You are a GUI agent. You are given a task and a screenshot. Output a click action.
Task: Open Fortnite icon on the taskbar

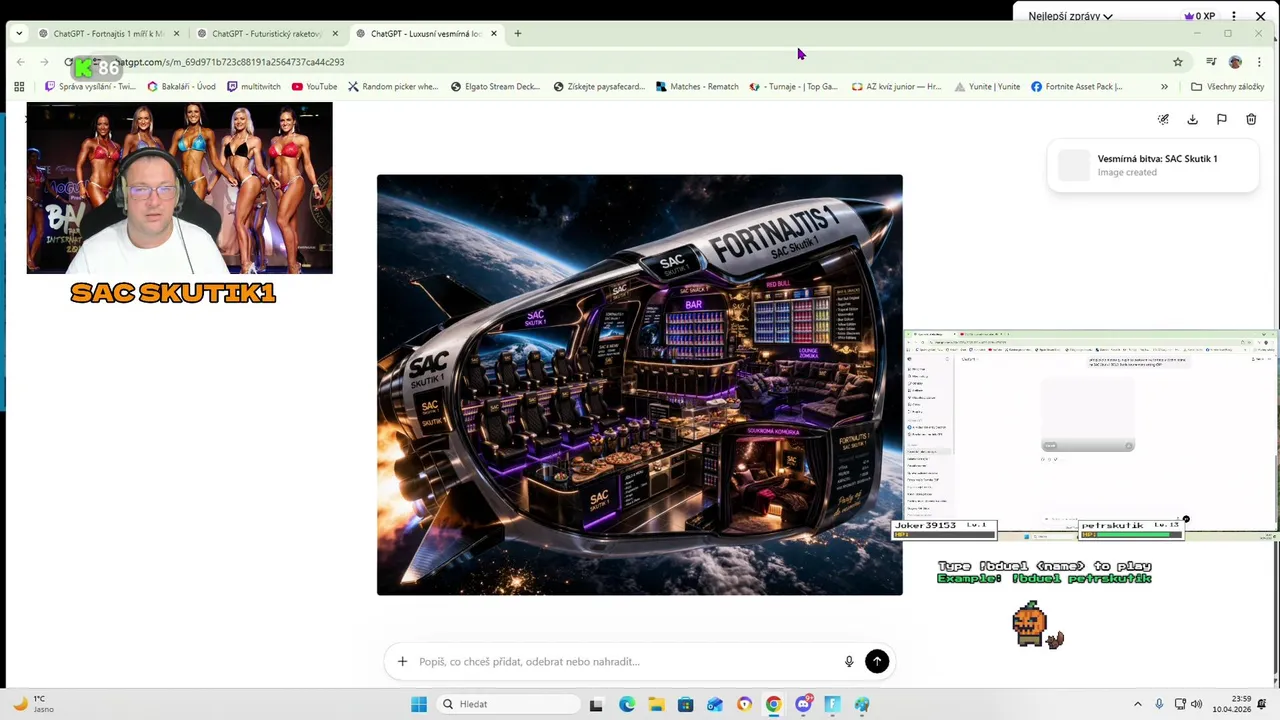pyautogui.click(x=832, y=704)
